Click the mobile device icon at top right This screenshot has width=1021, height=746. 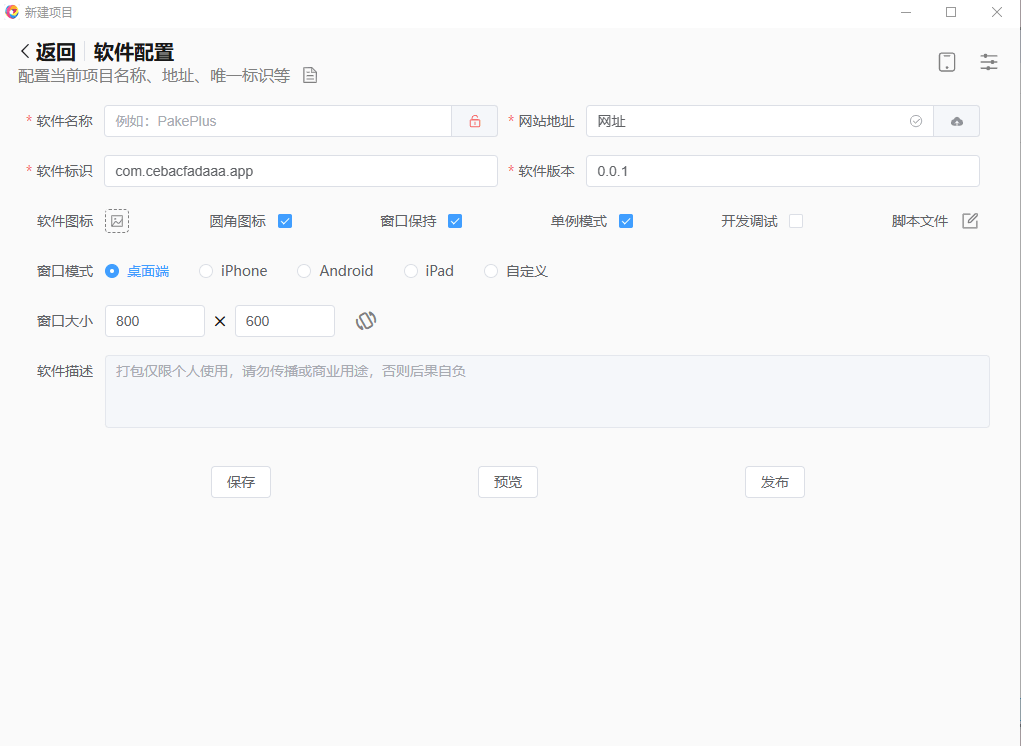coord(946,62)
